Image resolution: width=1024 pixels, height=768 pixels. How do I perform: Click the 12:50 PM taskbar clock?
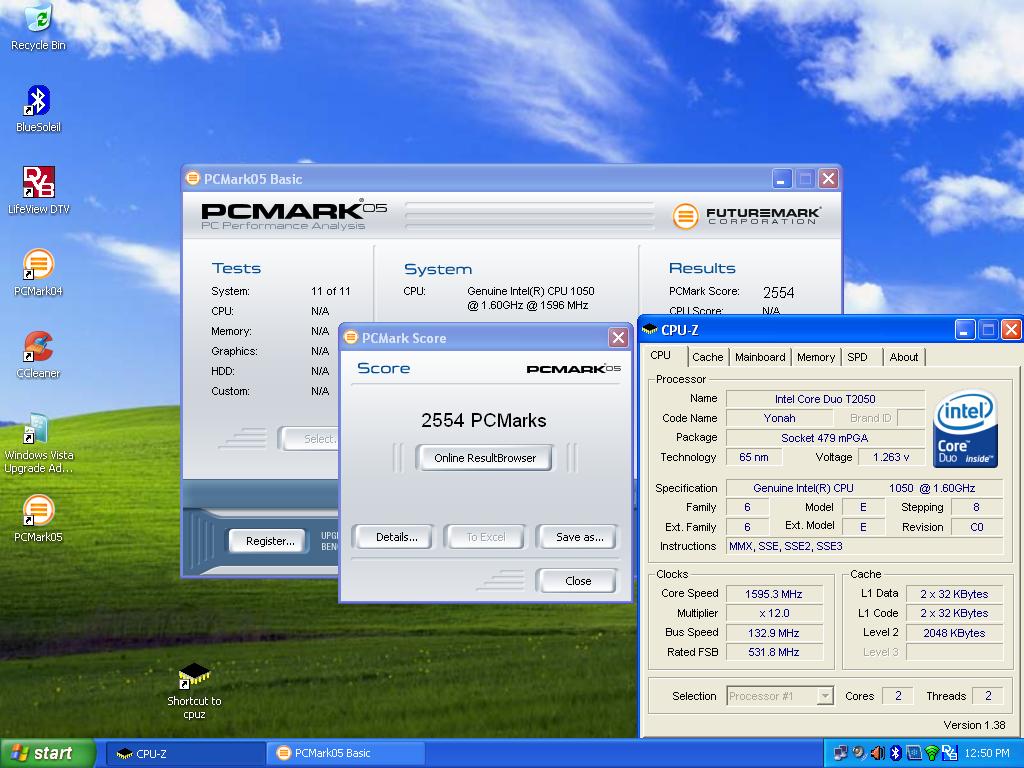pos(987,754)
